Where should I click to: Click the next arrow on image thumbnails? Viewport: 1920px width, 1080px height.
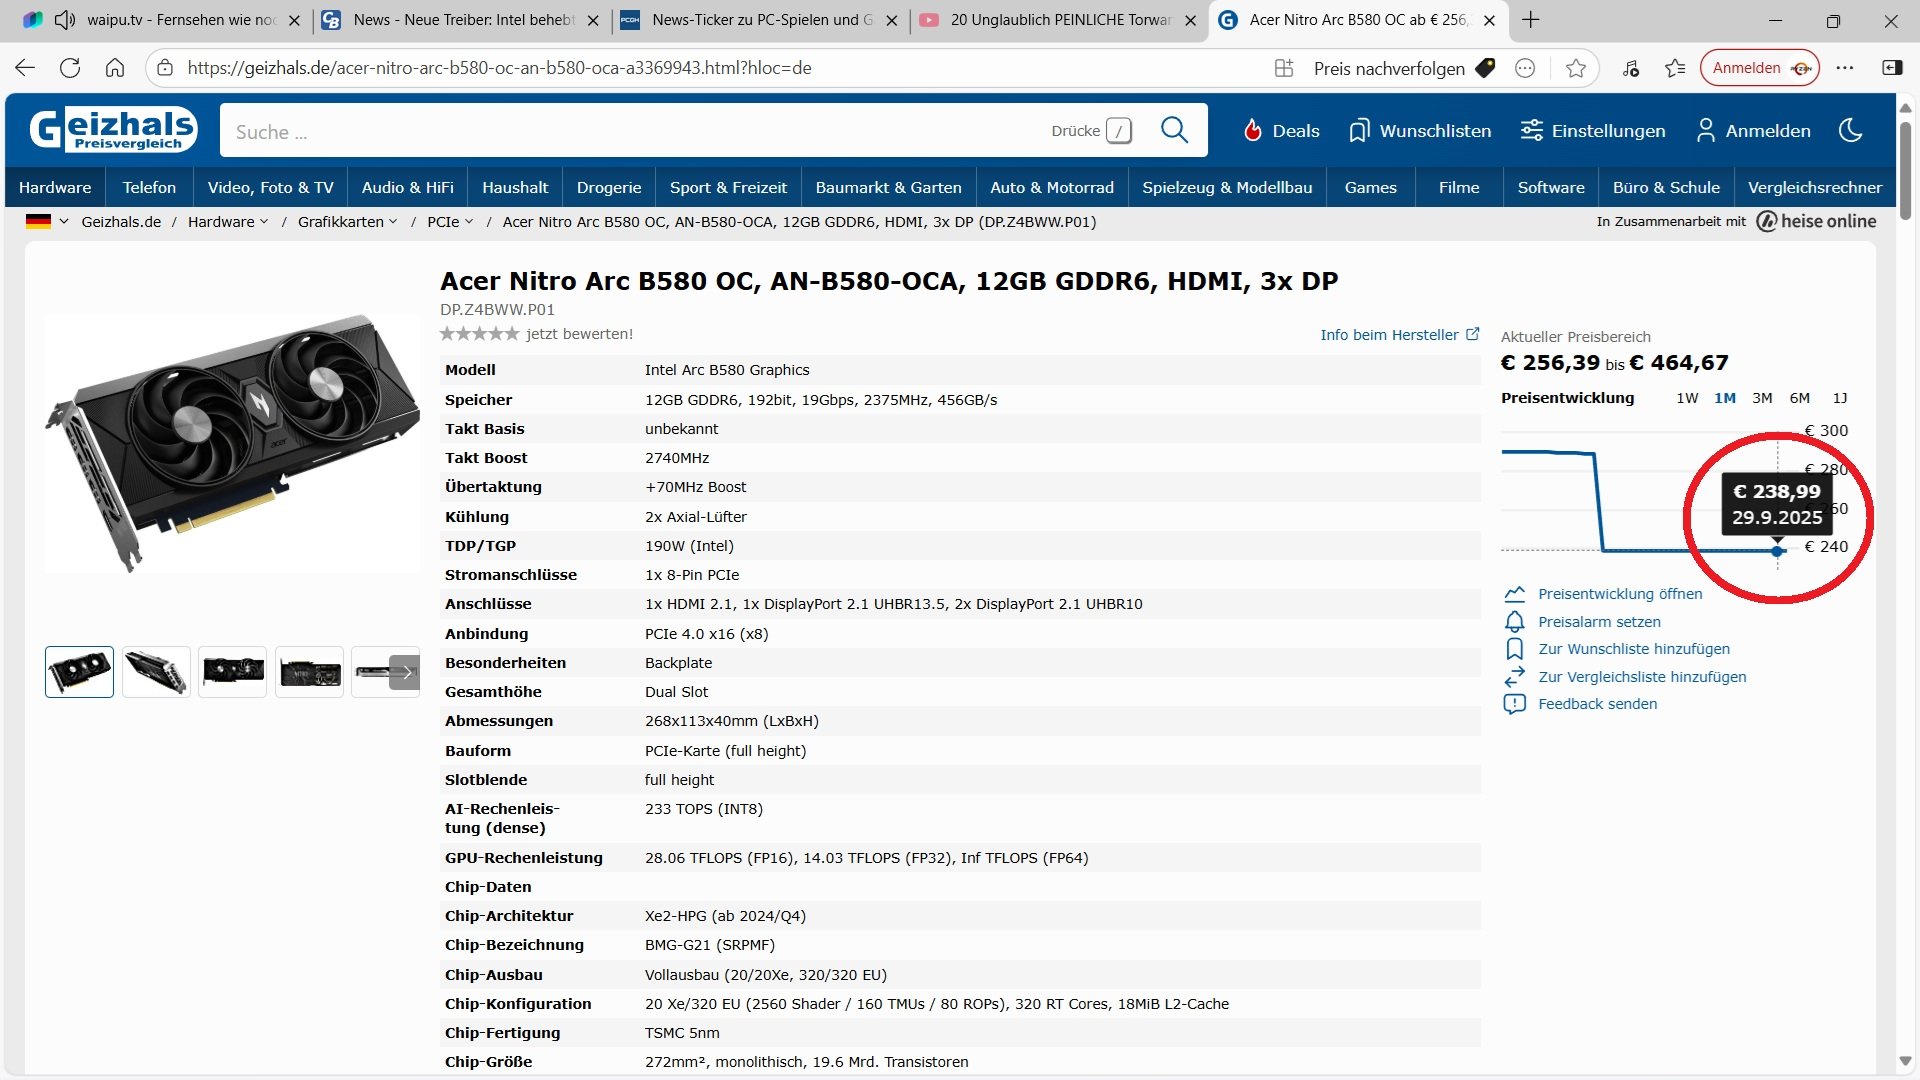pos(405,672)
